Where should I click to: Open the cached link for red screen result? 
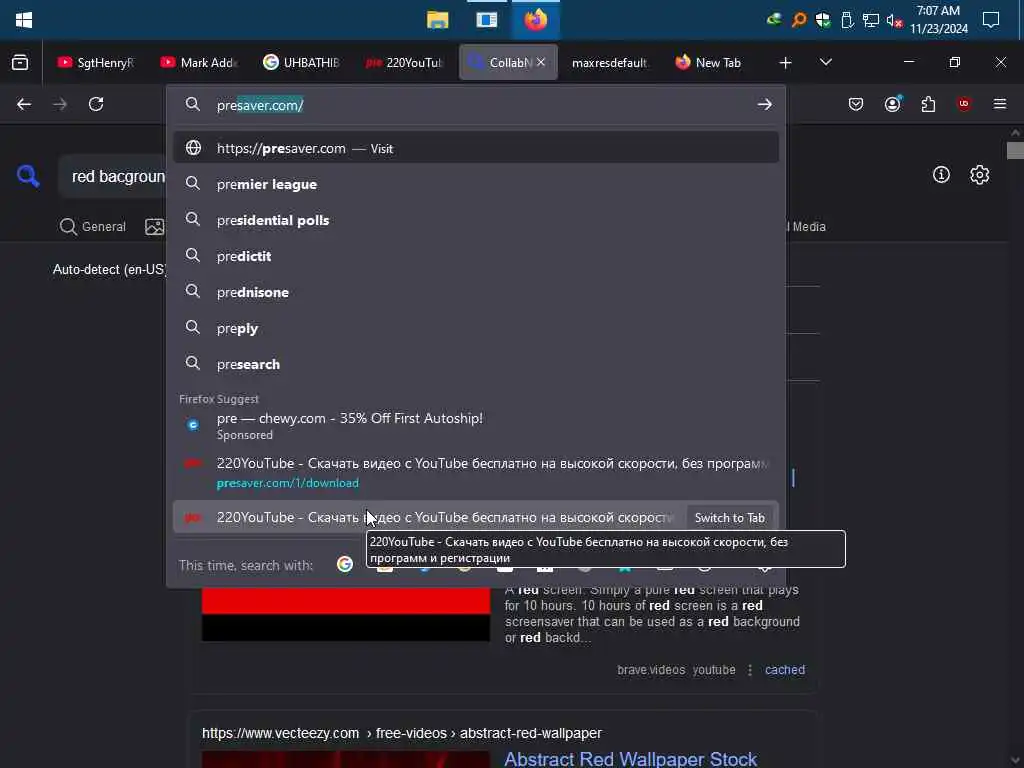pos(784,669)
